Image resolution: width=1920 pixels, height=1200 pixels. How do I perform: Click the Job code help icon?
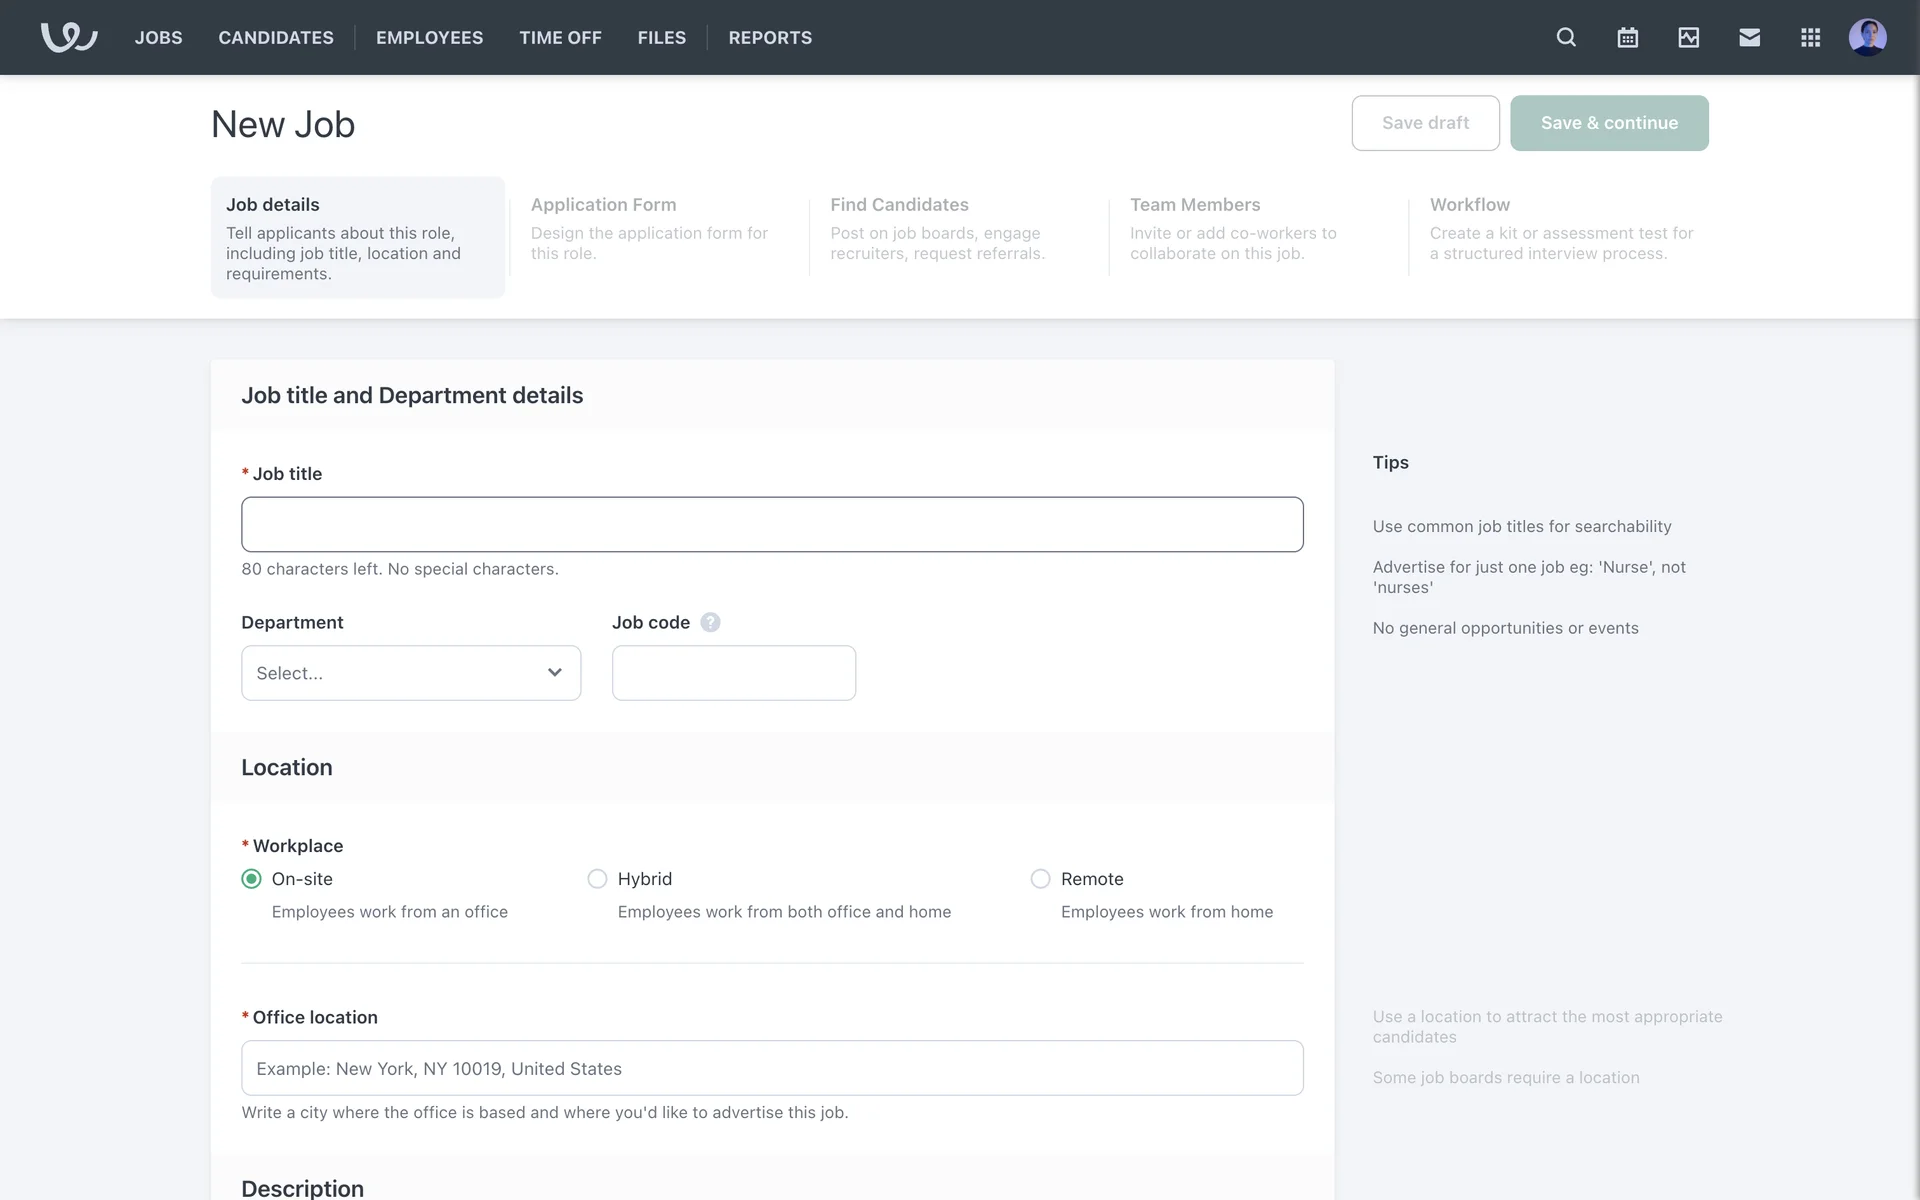710,622
